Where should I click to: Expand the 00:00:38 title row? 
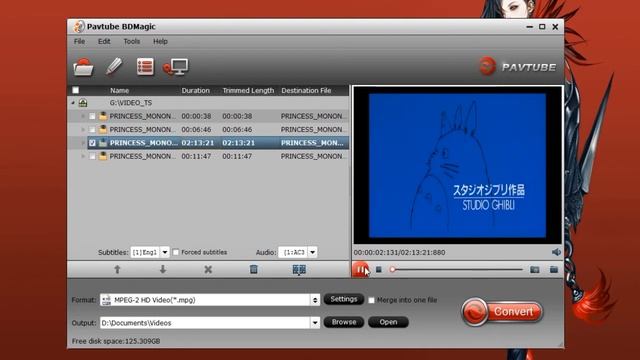coord(83,116)
